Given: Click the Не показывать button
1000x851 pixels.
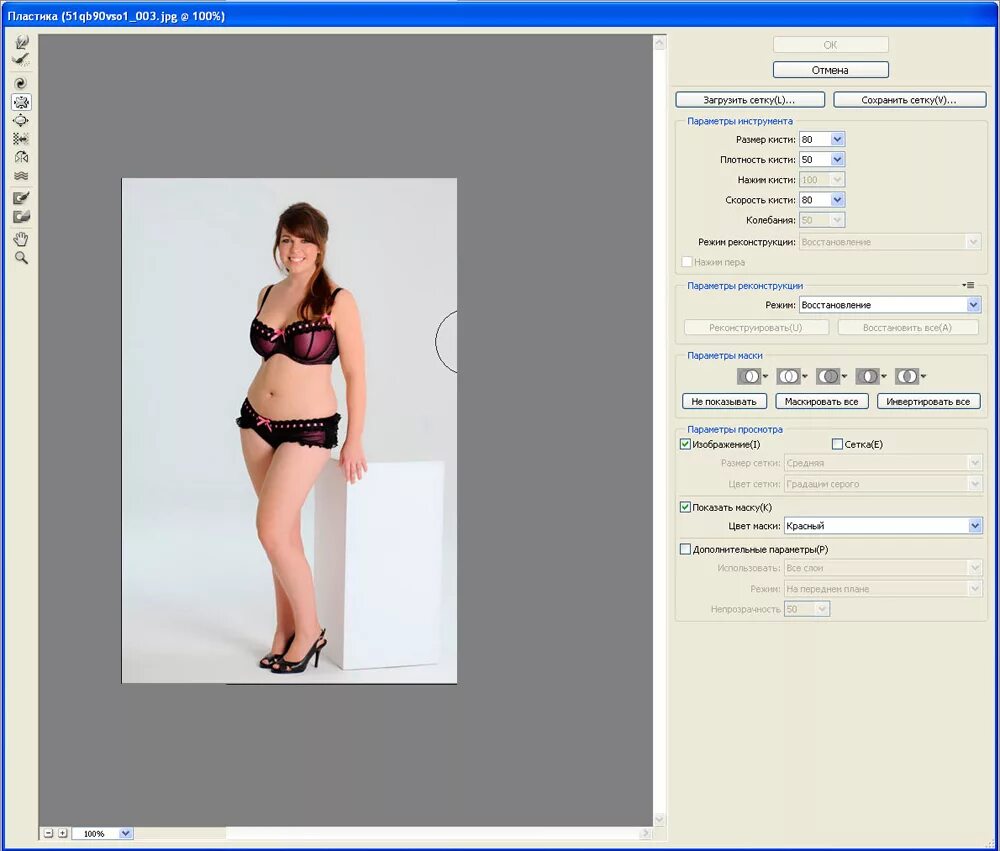Looking at the screenshot, I should pyautogui.click(x=724, y=401).
